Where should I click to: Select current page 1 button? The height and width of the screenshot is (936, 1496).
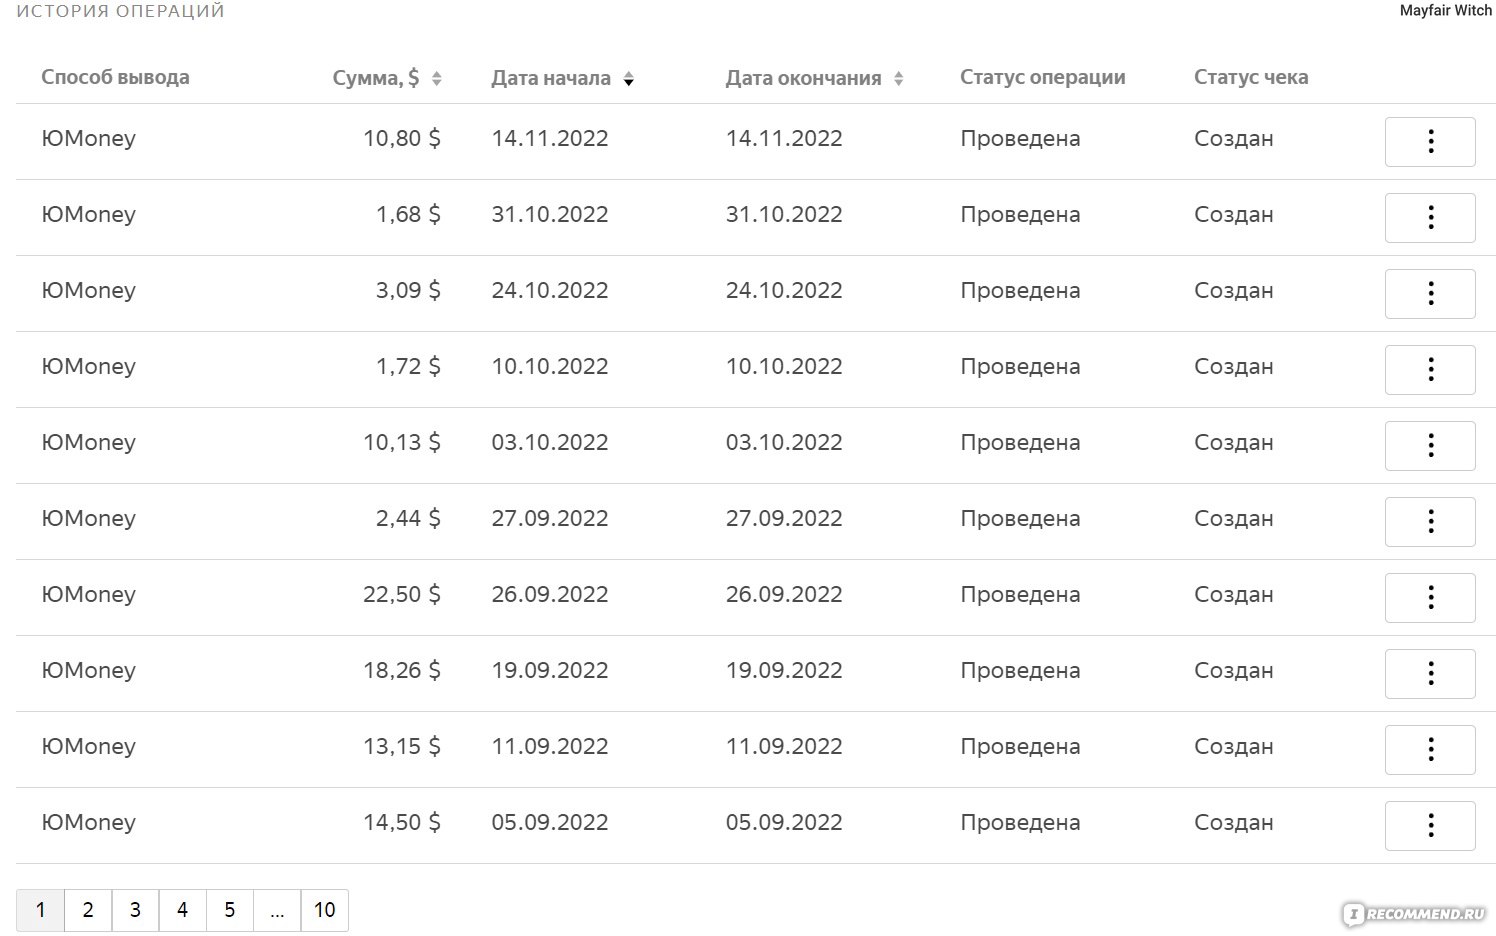point(40,910)
